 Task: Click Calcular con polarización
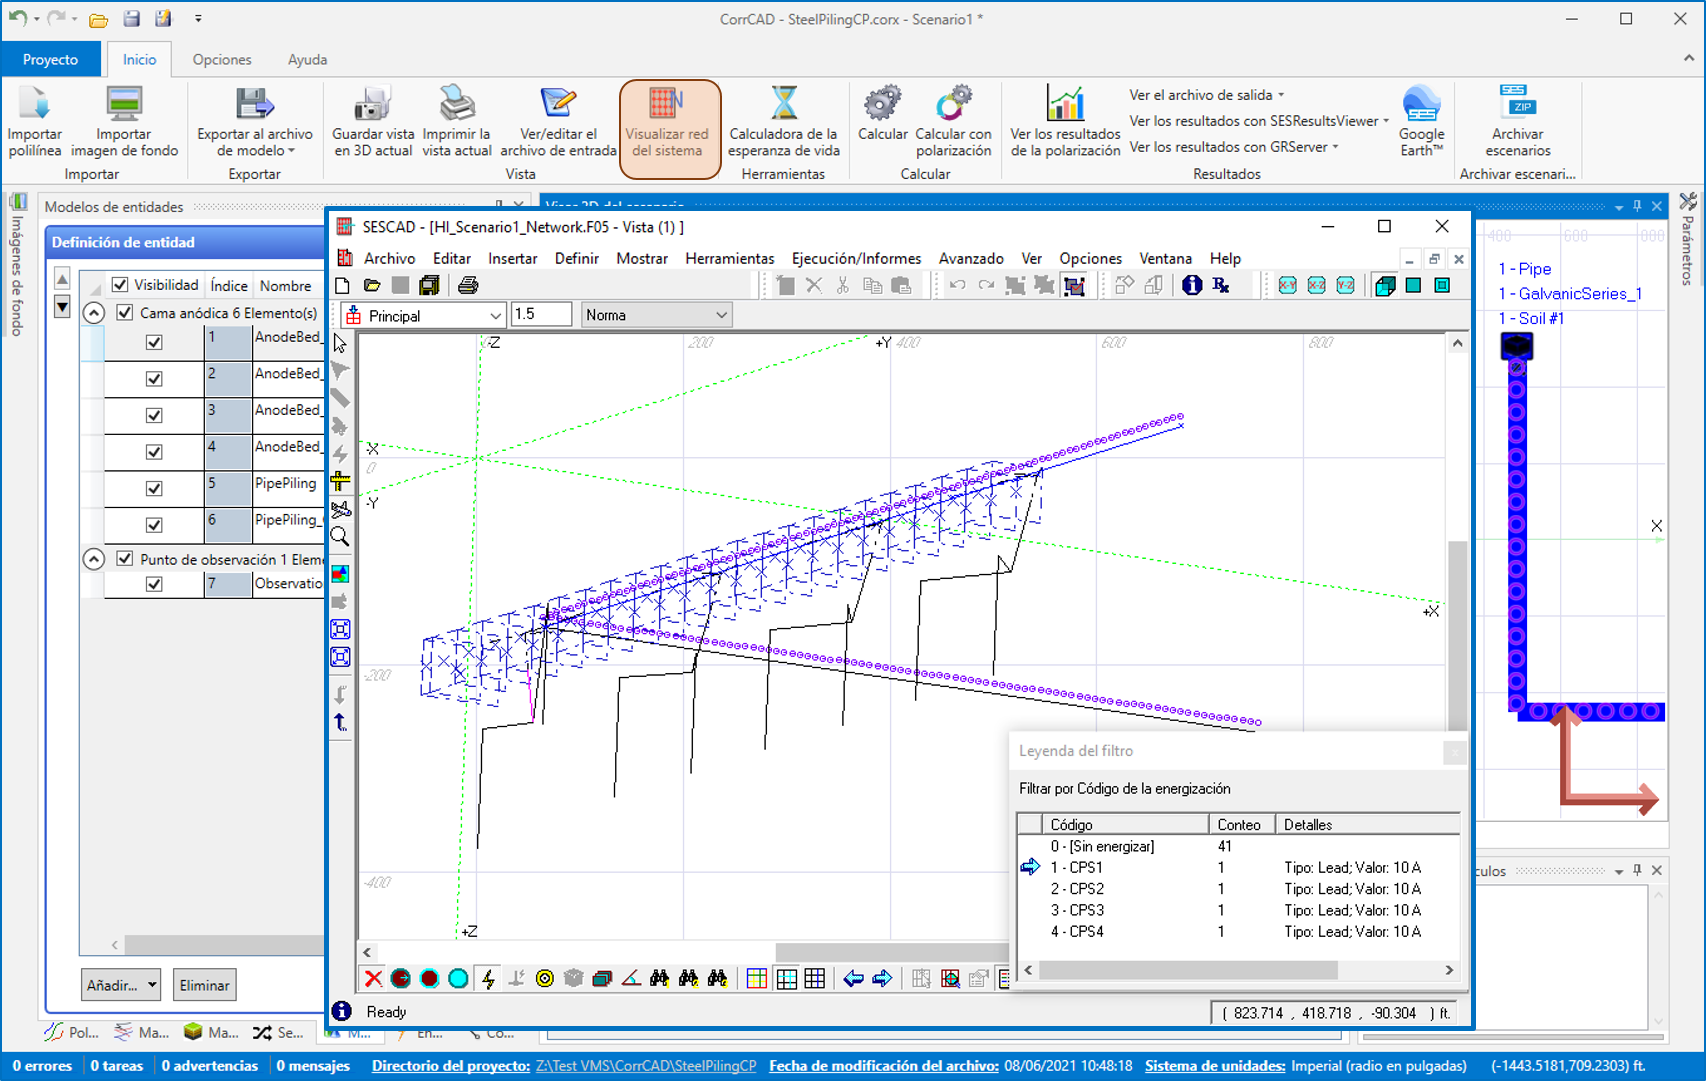pyautogui.click(x=953, y=121)
